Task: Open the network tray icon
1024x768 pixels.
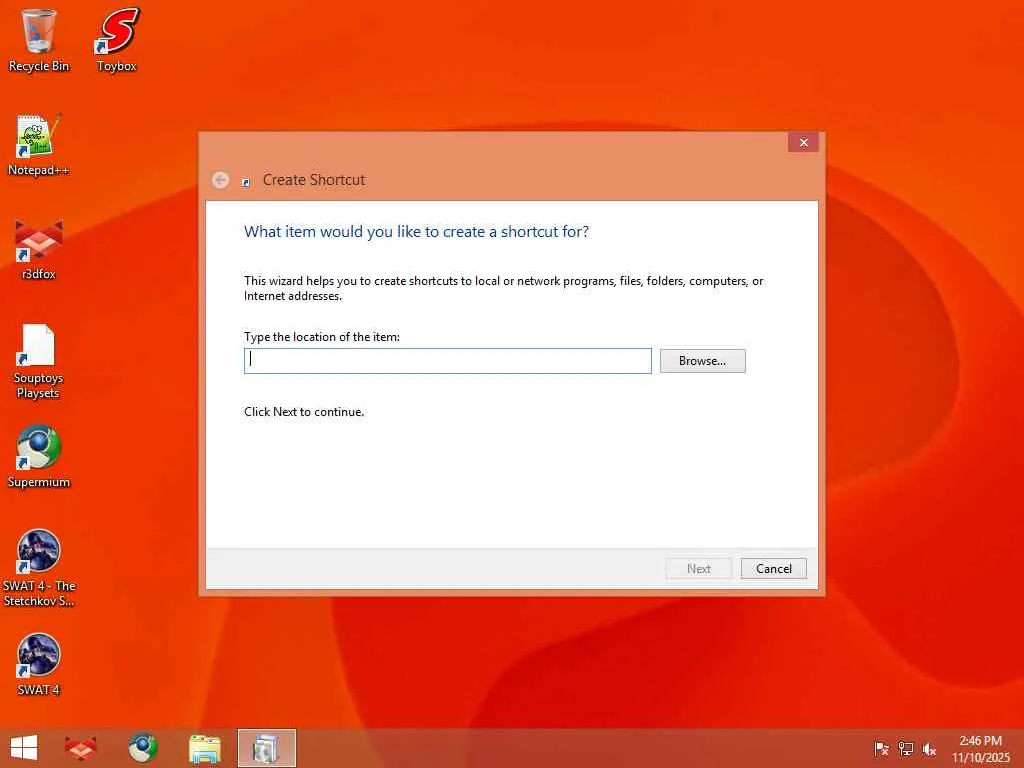Action: 906,749
